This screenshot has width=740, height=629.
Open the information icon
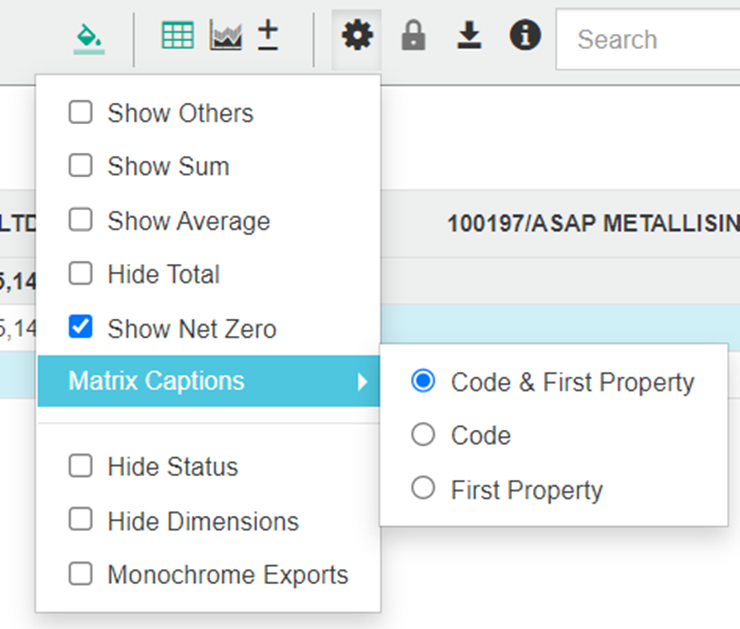[525, 37]
